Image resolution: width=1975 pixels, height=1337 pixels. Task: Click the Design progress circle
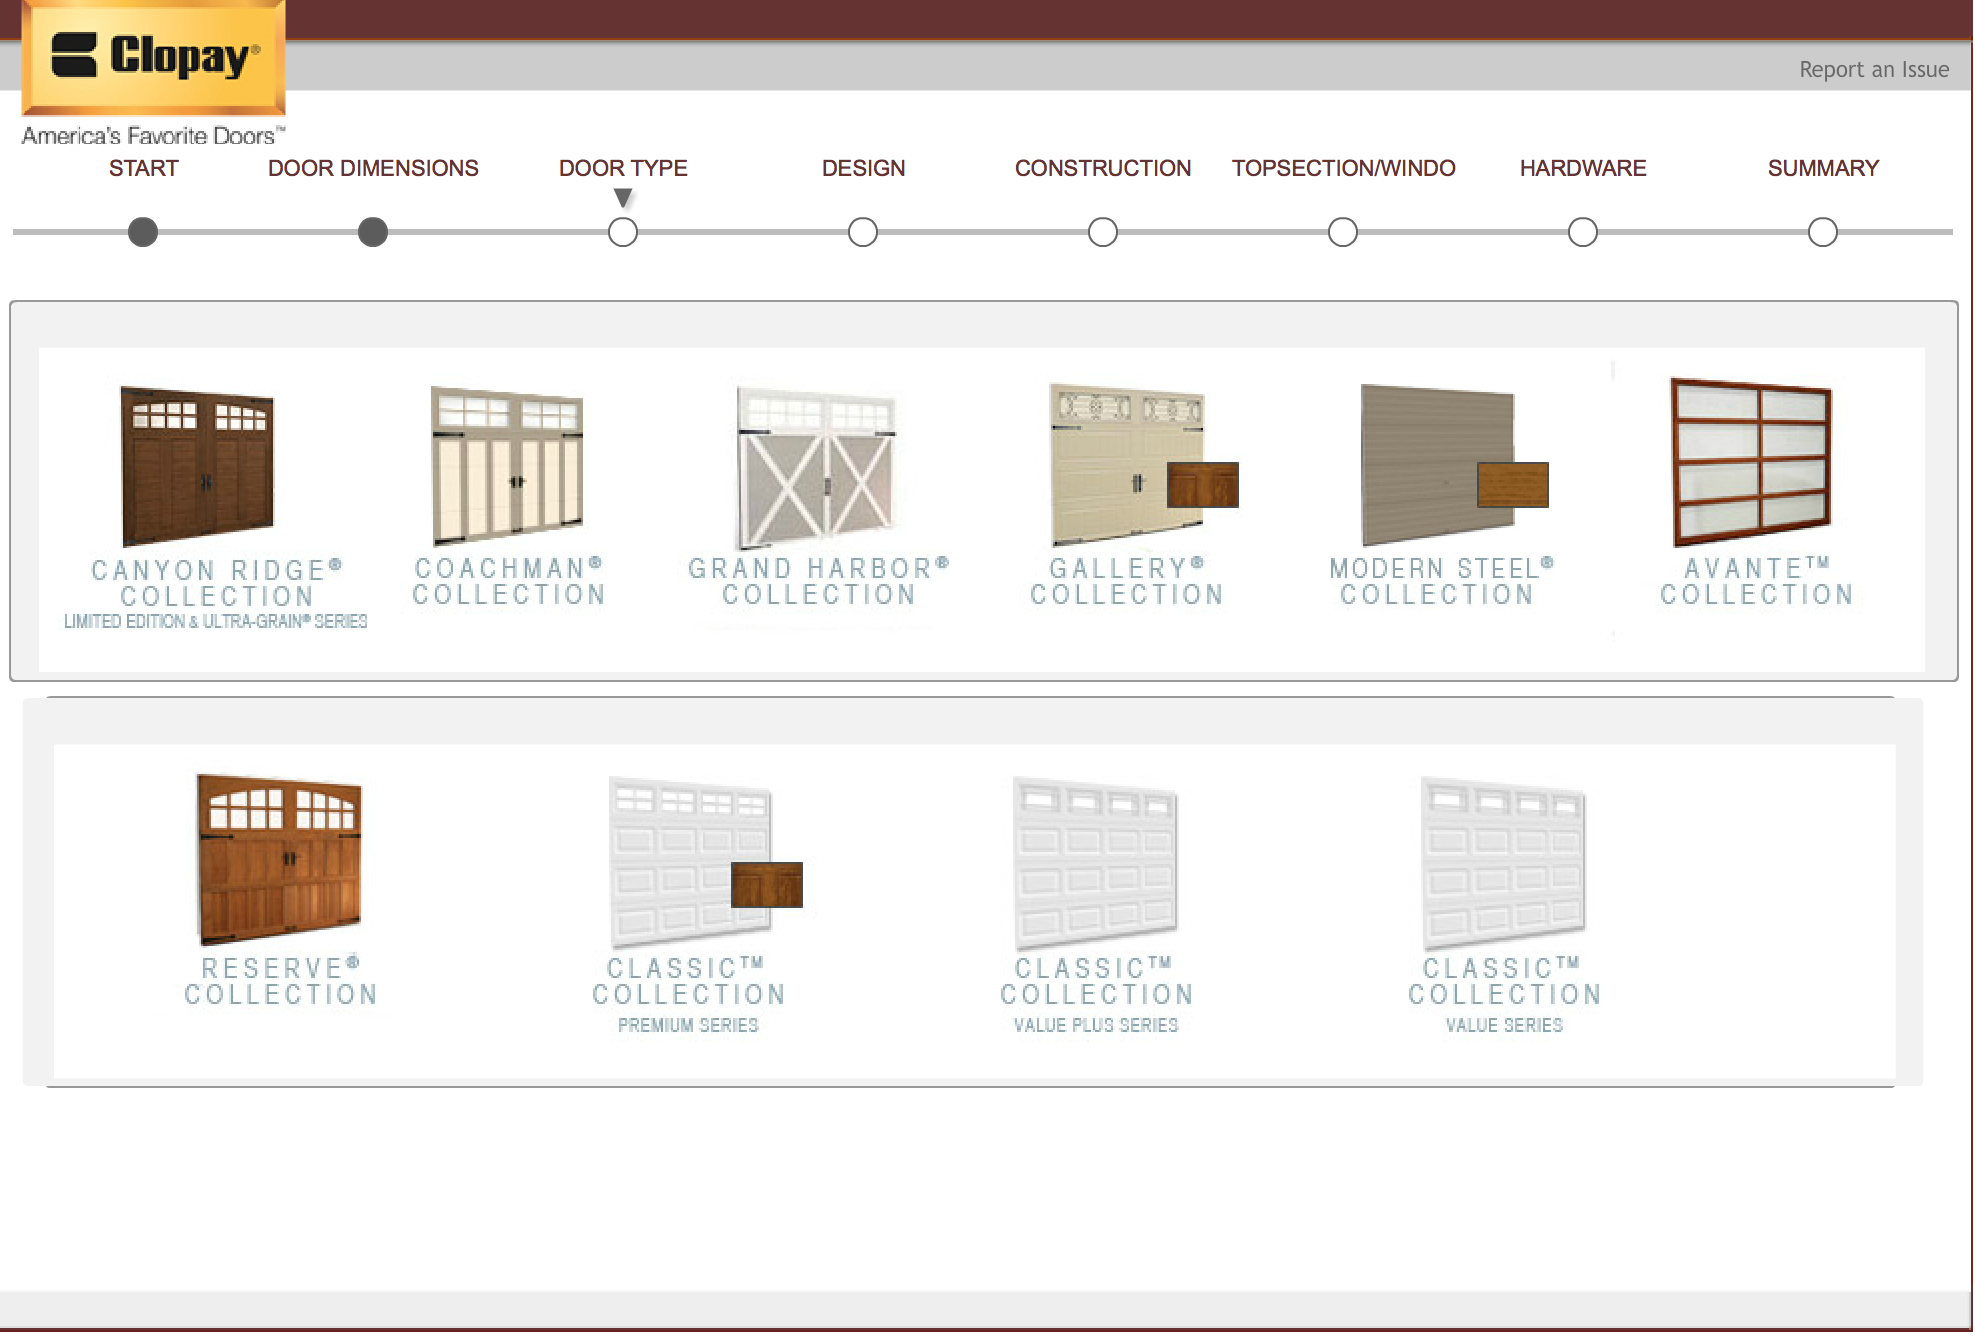[x=863, y=232]
